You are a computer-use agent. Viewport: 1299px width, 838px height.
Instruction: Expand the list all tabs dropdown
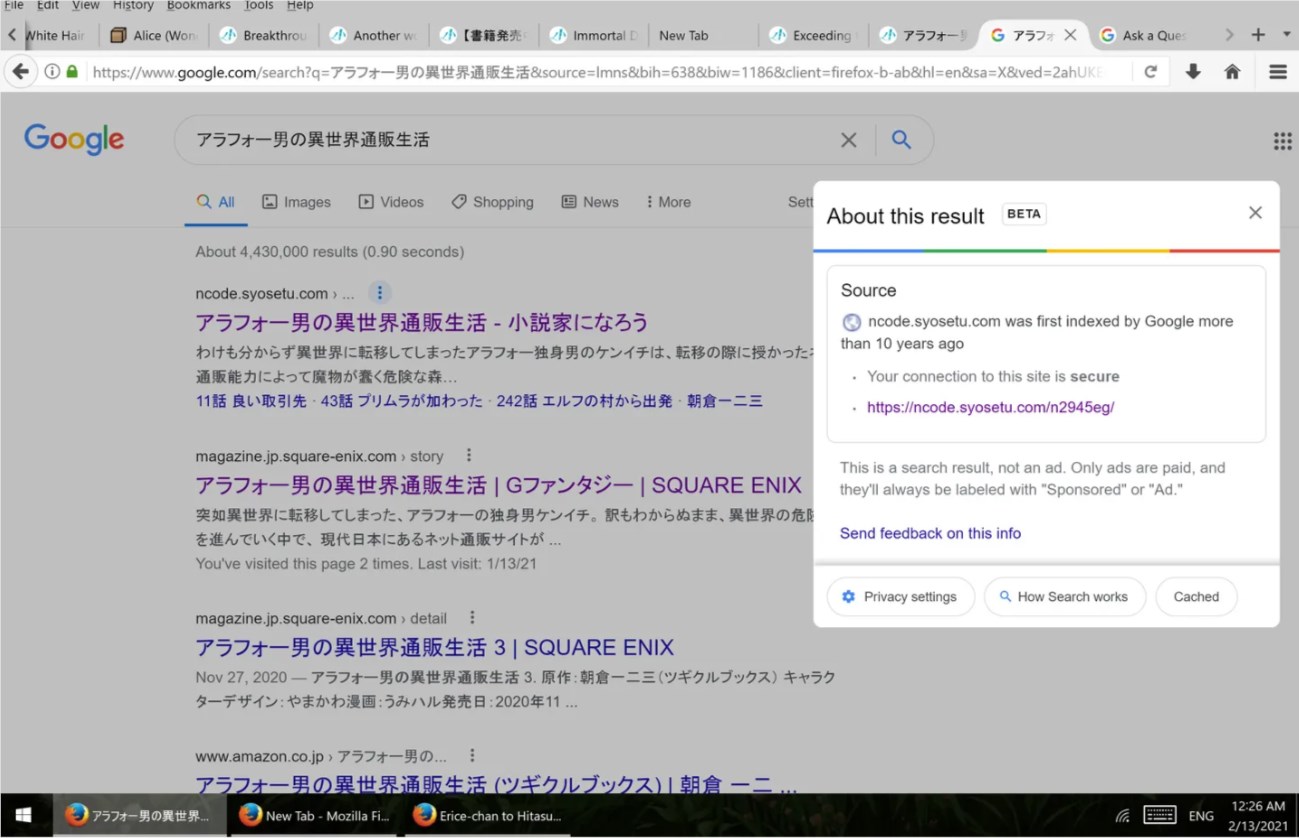[x=1287, y=35]
